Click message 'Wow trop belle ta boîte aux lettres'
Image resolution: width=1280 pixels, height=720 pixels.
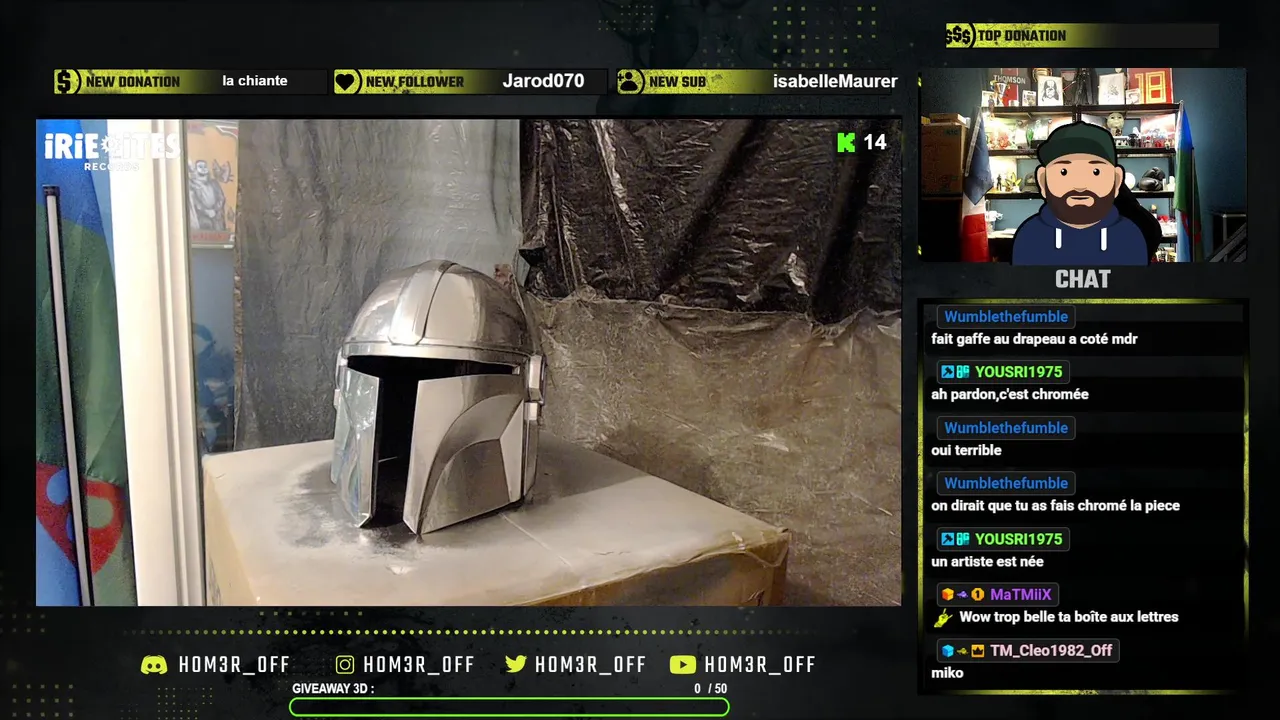(x=1069, y=617)
